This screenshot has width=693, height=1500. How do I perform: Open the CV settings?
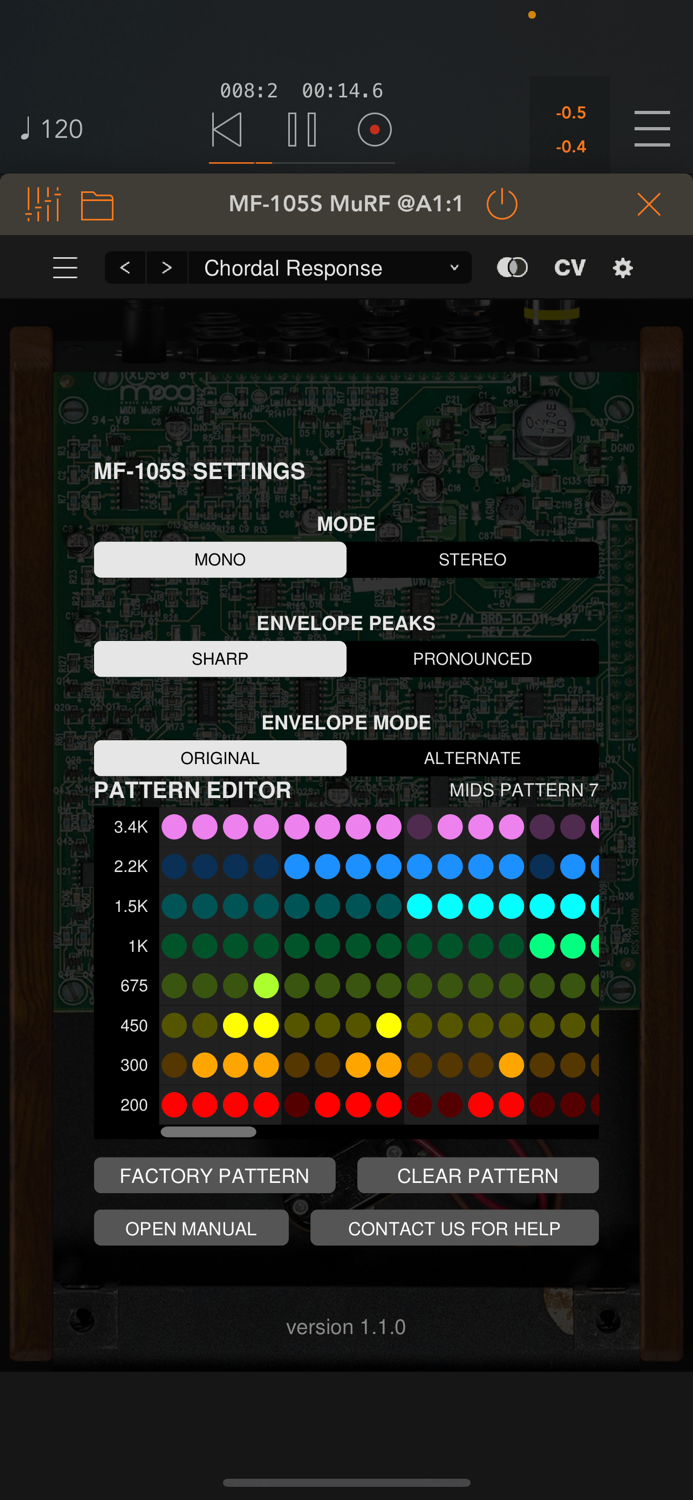coord(570,268)
